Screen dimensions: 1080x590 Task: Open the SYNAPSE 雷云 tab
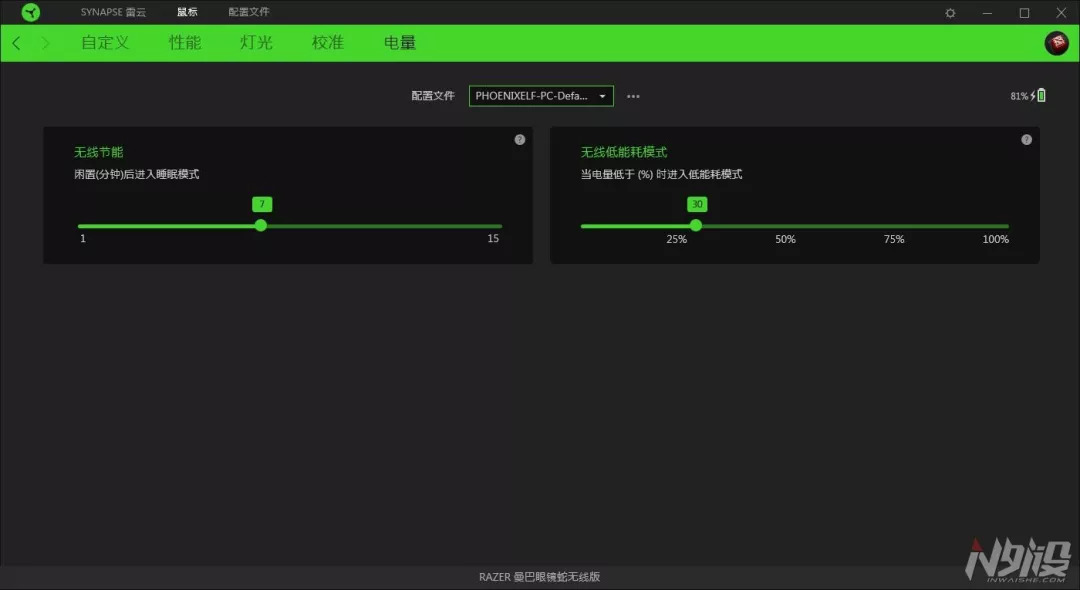[113, 12]
